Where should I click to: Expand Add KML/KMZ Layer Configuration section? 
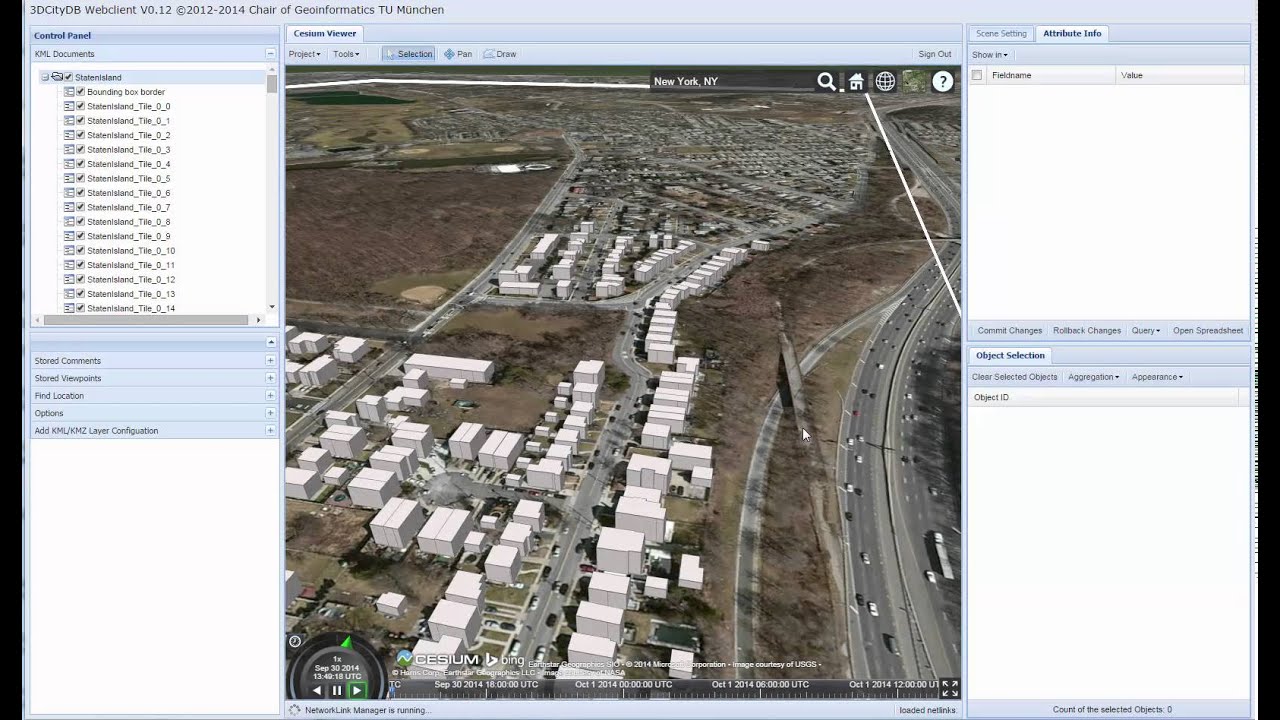pos(270,431)
